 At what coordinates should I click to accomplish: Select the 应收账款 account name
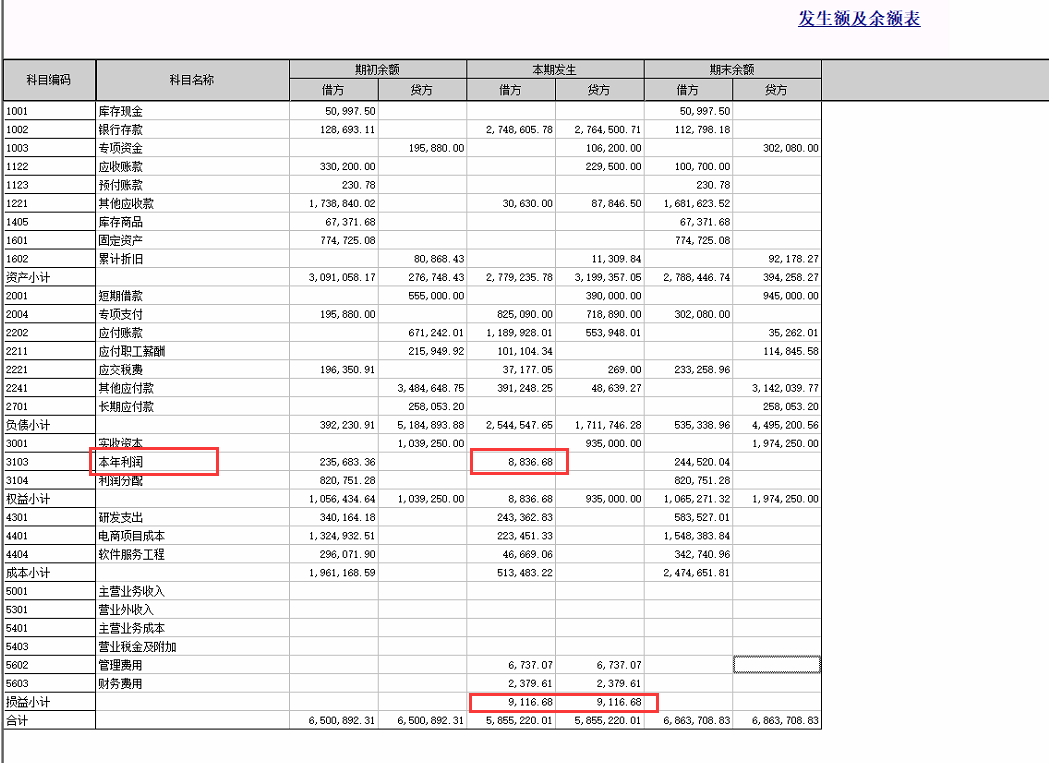[120, 167]
